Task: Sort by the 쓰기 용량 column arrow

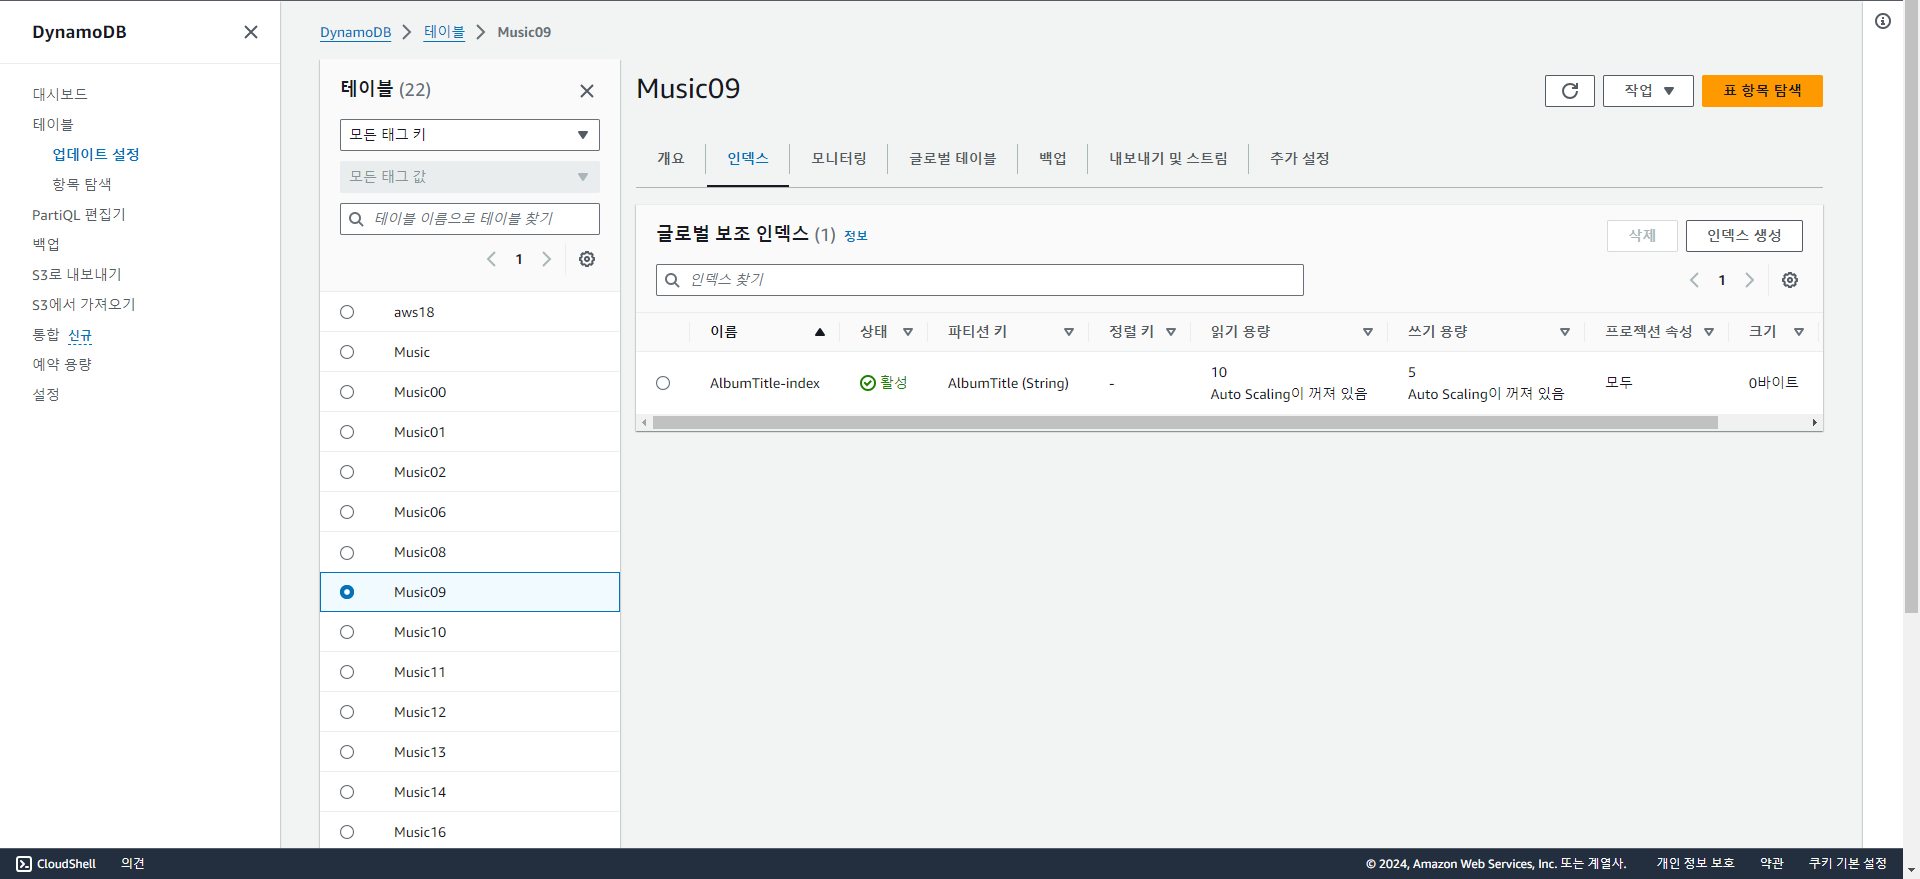Action: [x=1565, y=332]
